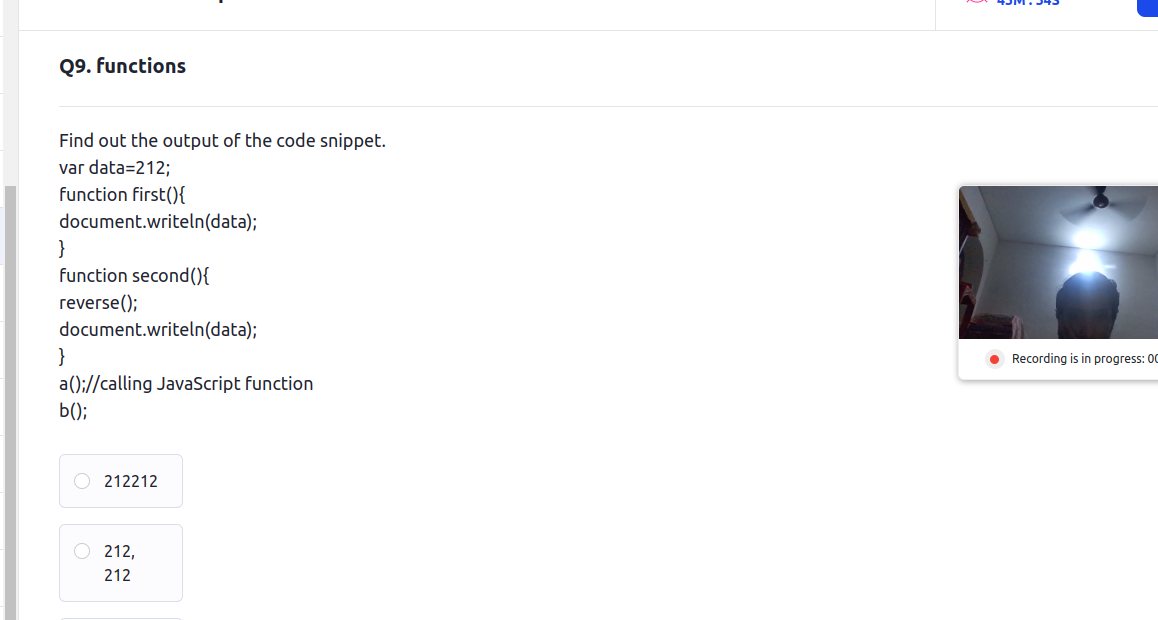Click the '212, 212' option card text
Viewport: 1158px width, 620px height.
coord(119,563)
